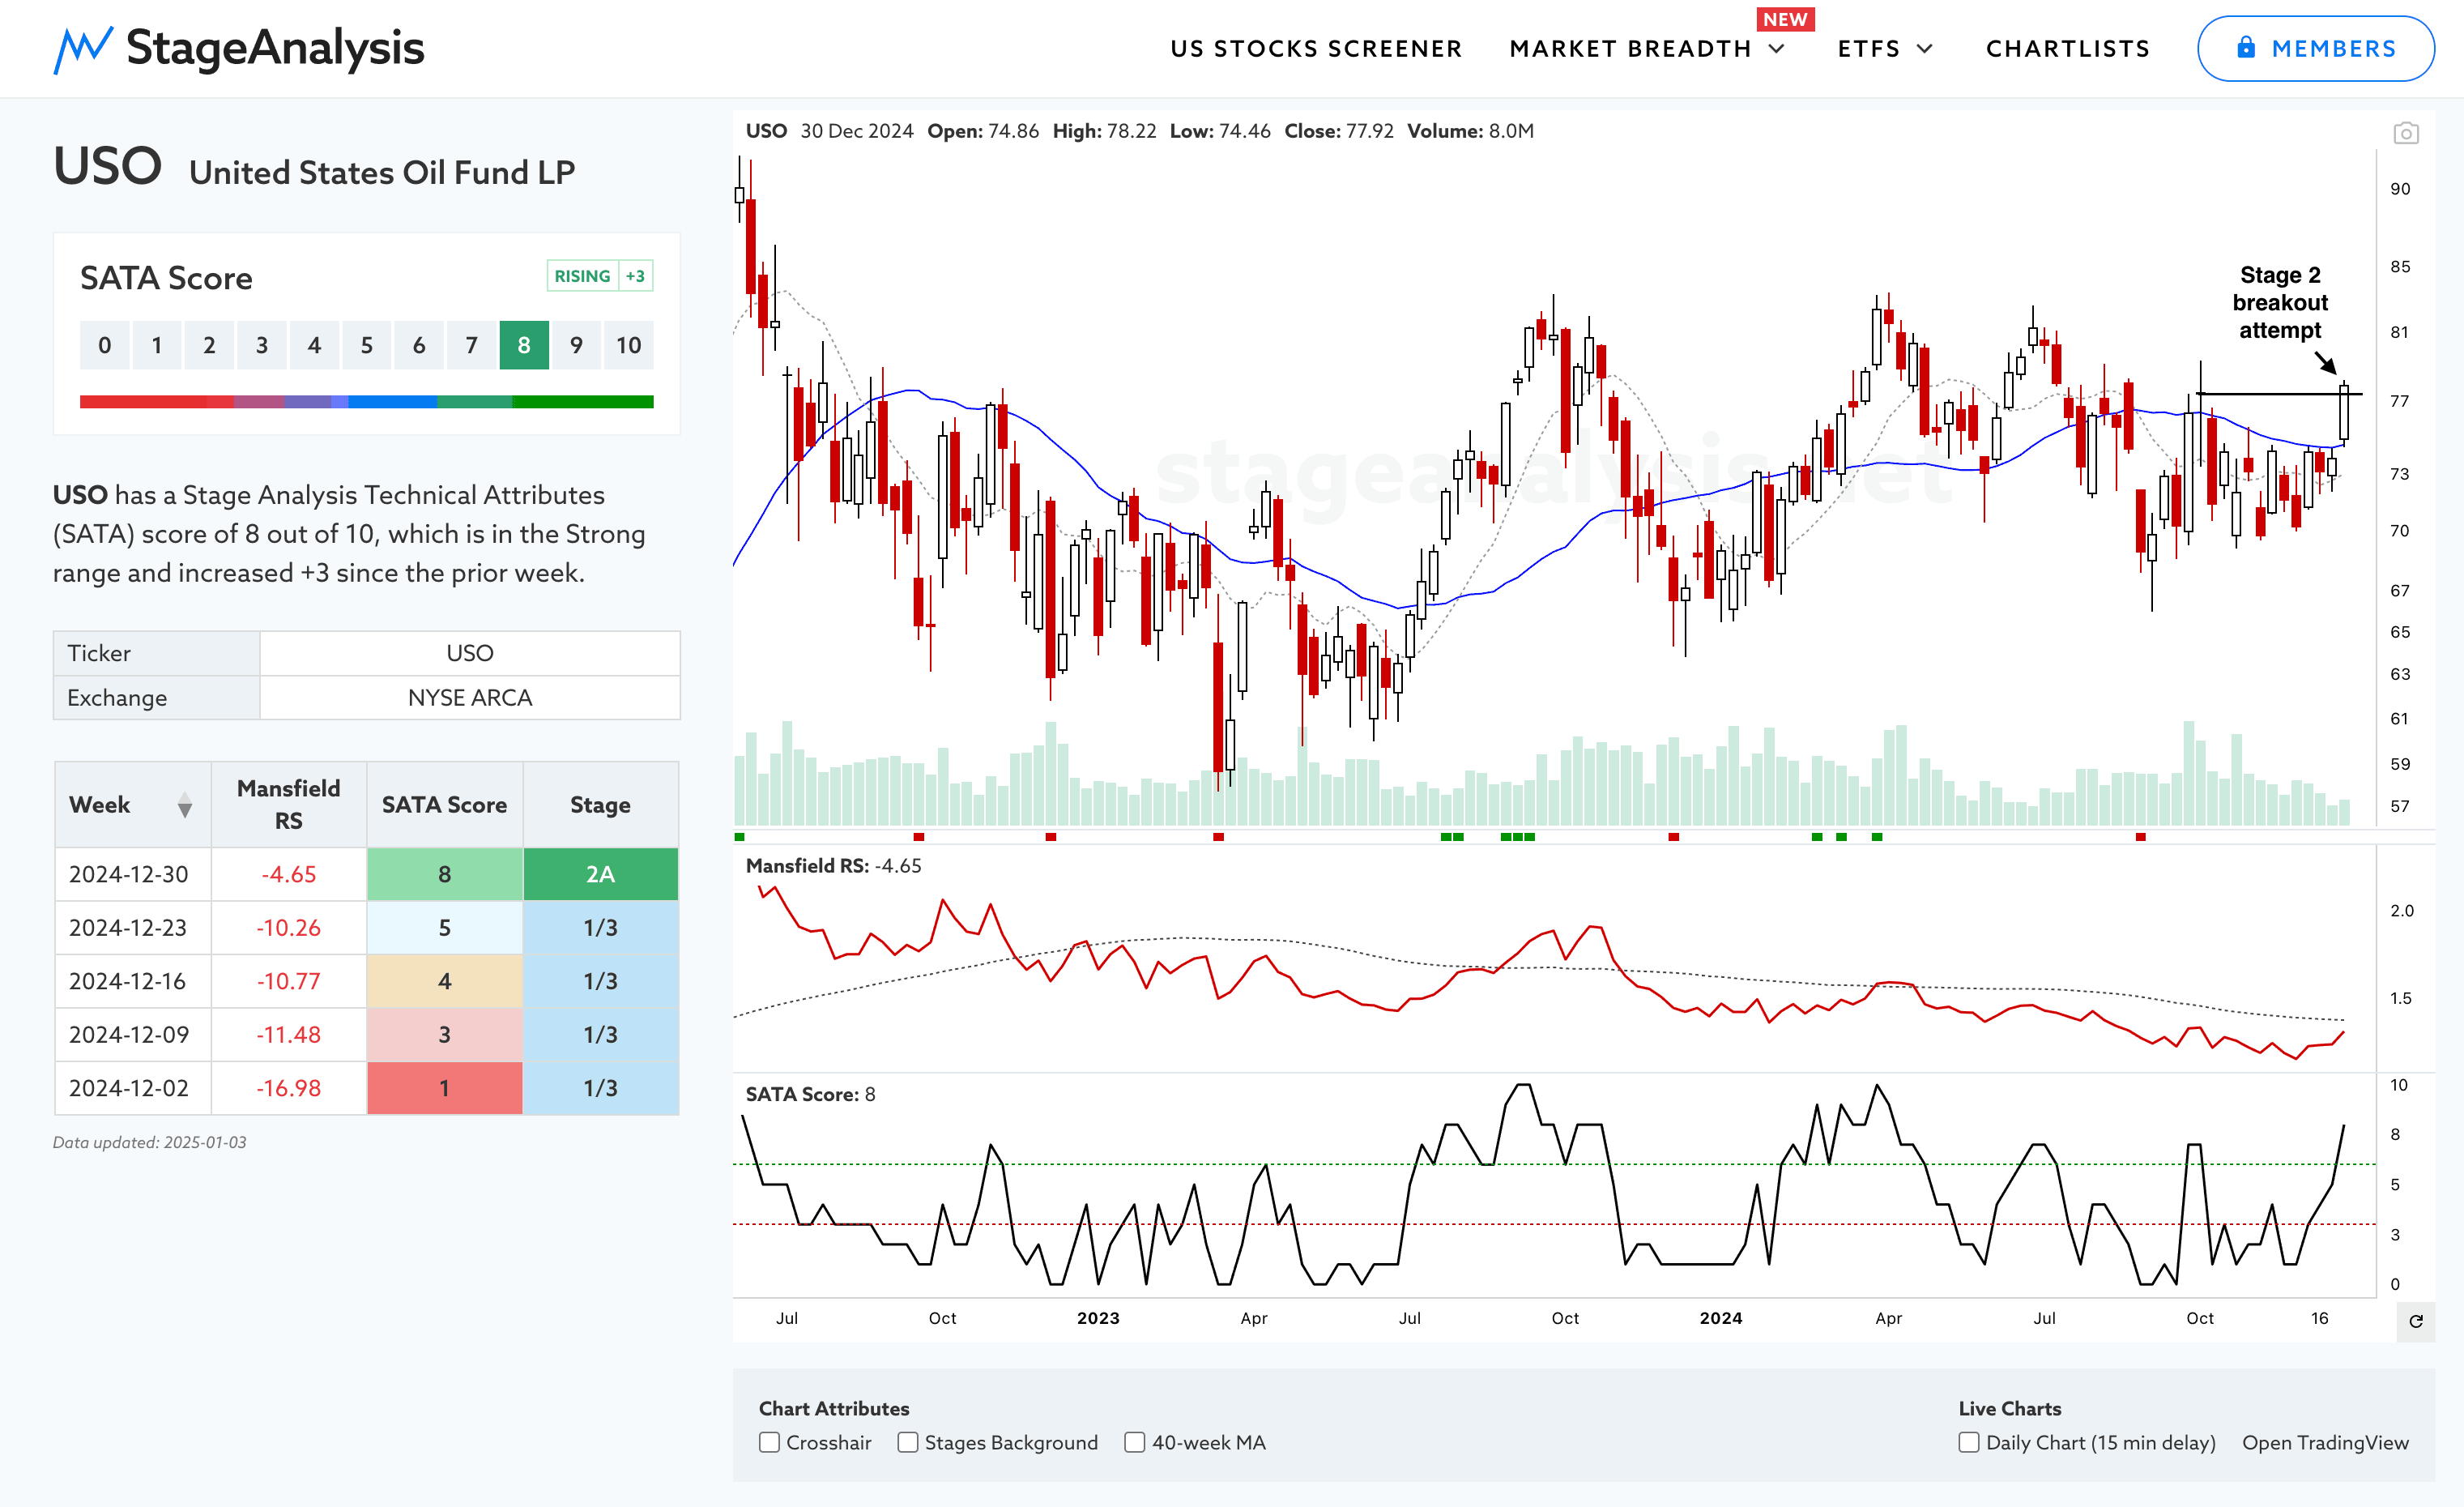Click the Close: 77.92 chart readout
This screenshot has height=1507, width=2464.
click(1338, 131)
